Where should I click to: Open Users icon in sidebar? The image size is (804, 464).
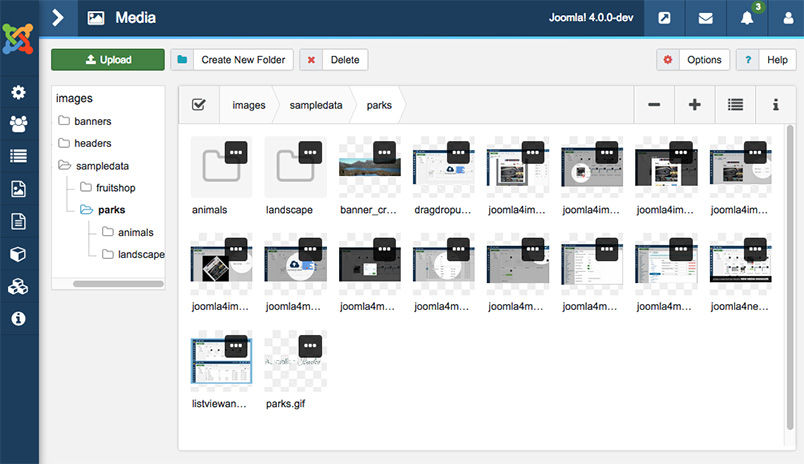pyautogui.click(x=18, y=124)
